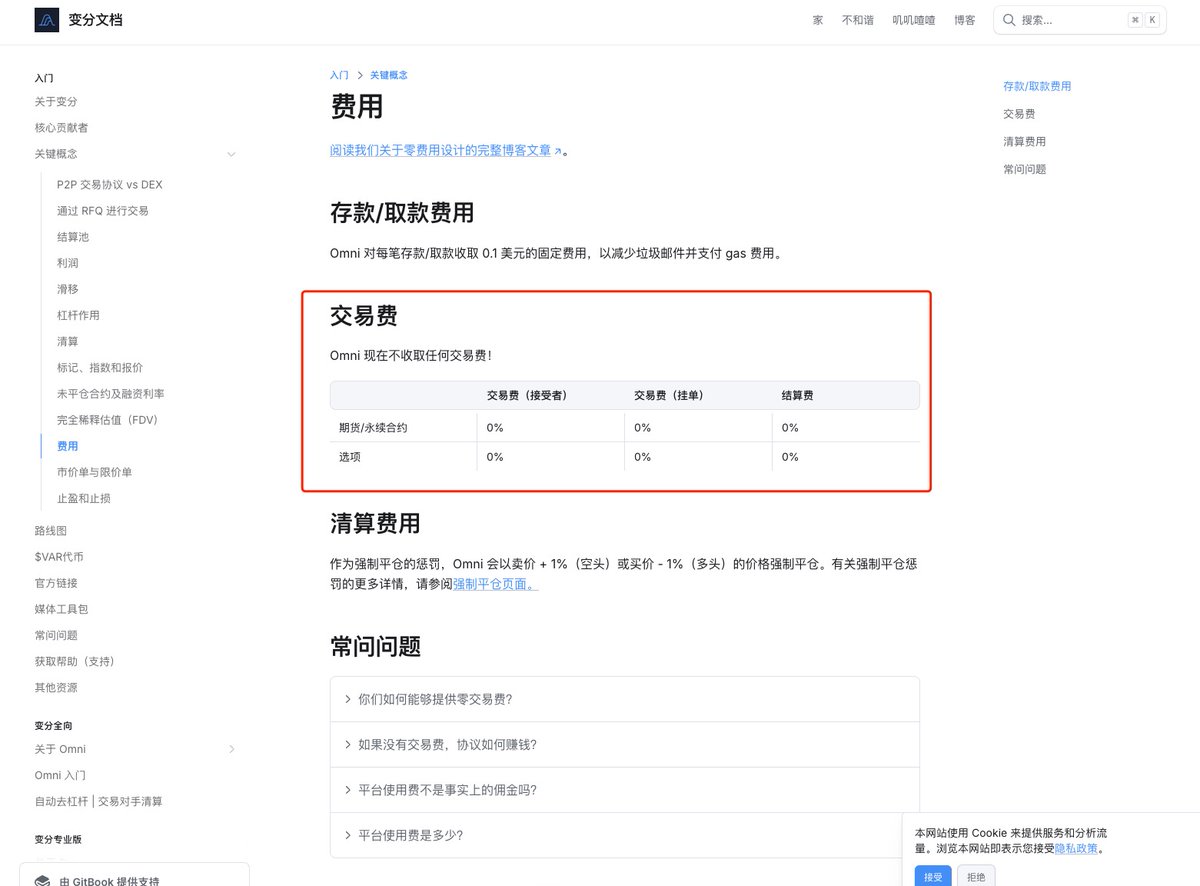
Task: Click the 交易费（接受者）table header
Action: click(527, 396)
